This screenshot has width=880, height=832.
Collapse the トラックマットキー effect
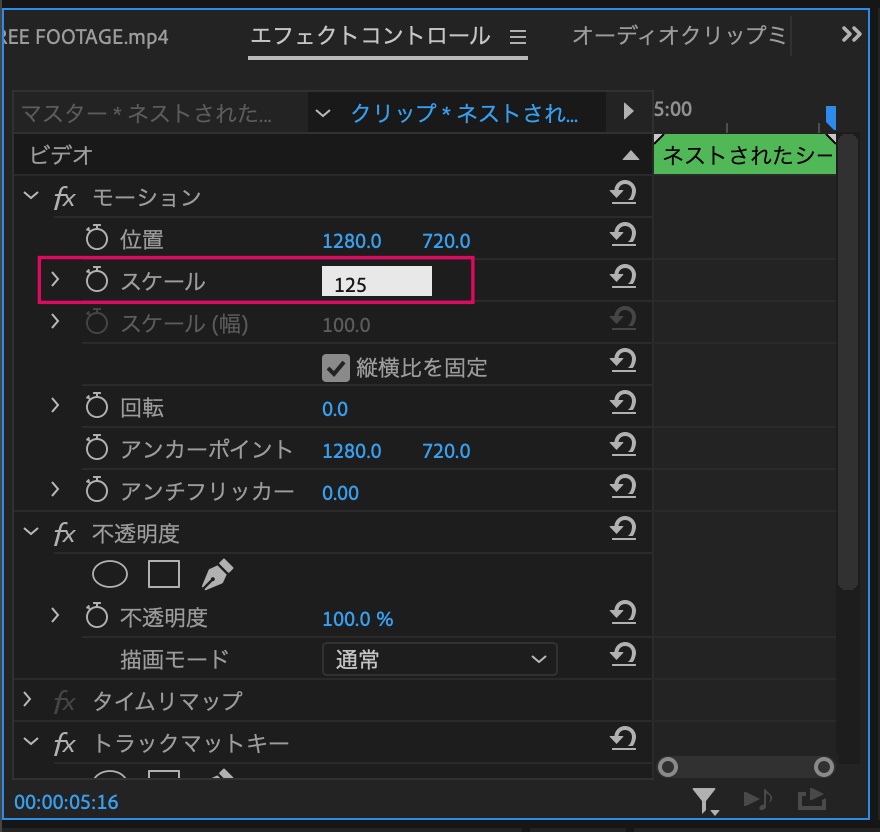click(31, 741)
